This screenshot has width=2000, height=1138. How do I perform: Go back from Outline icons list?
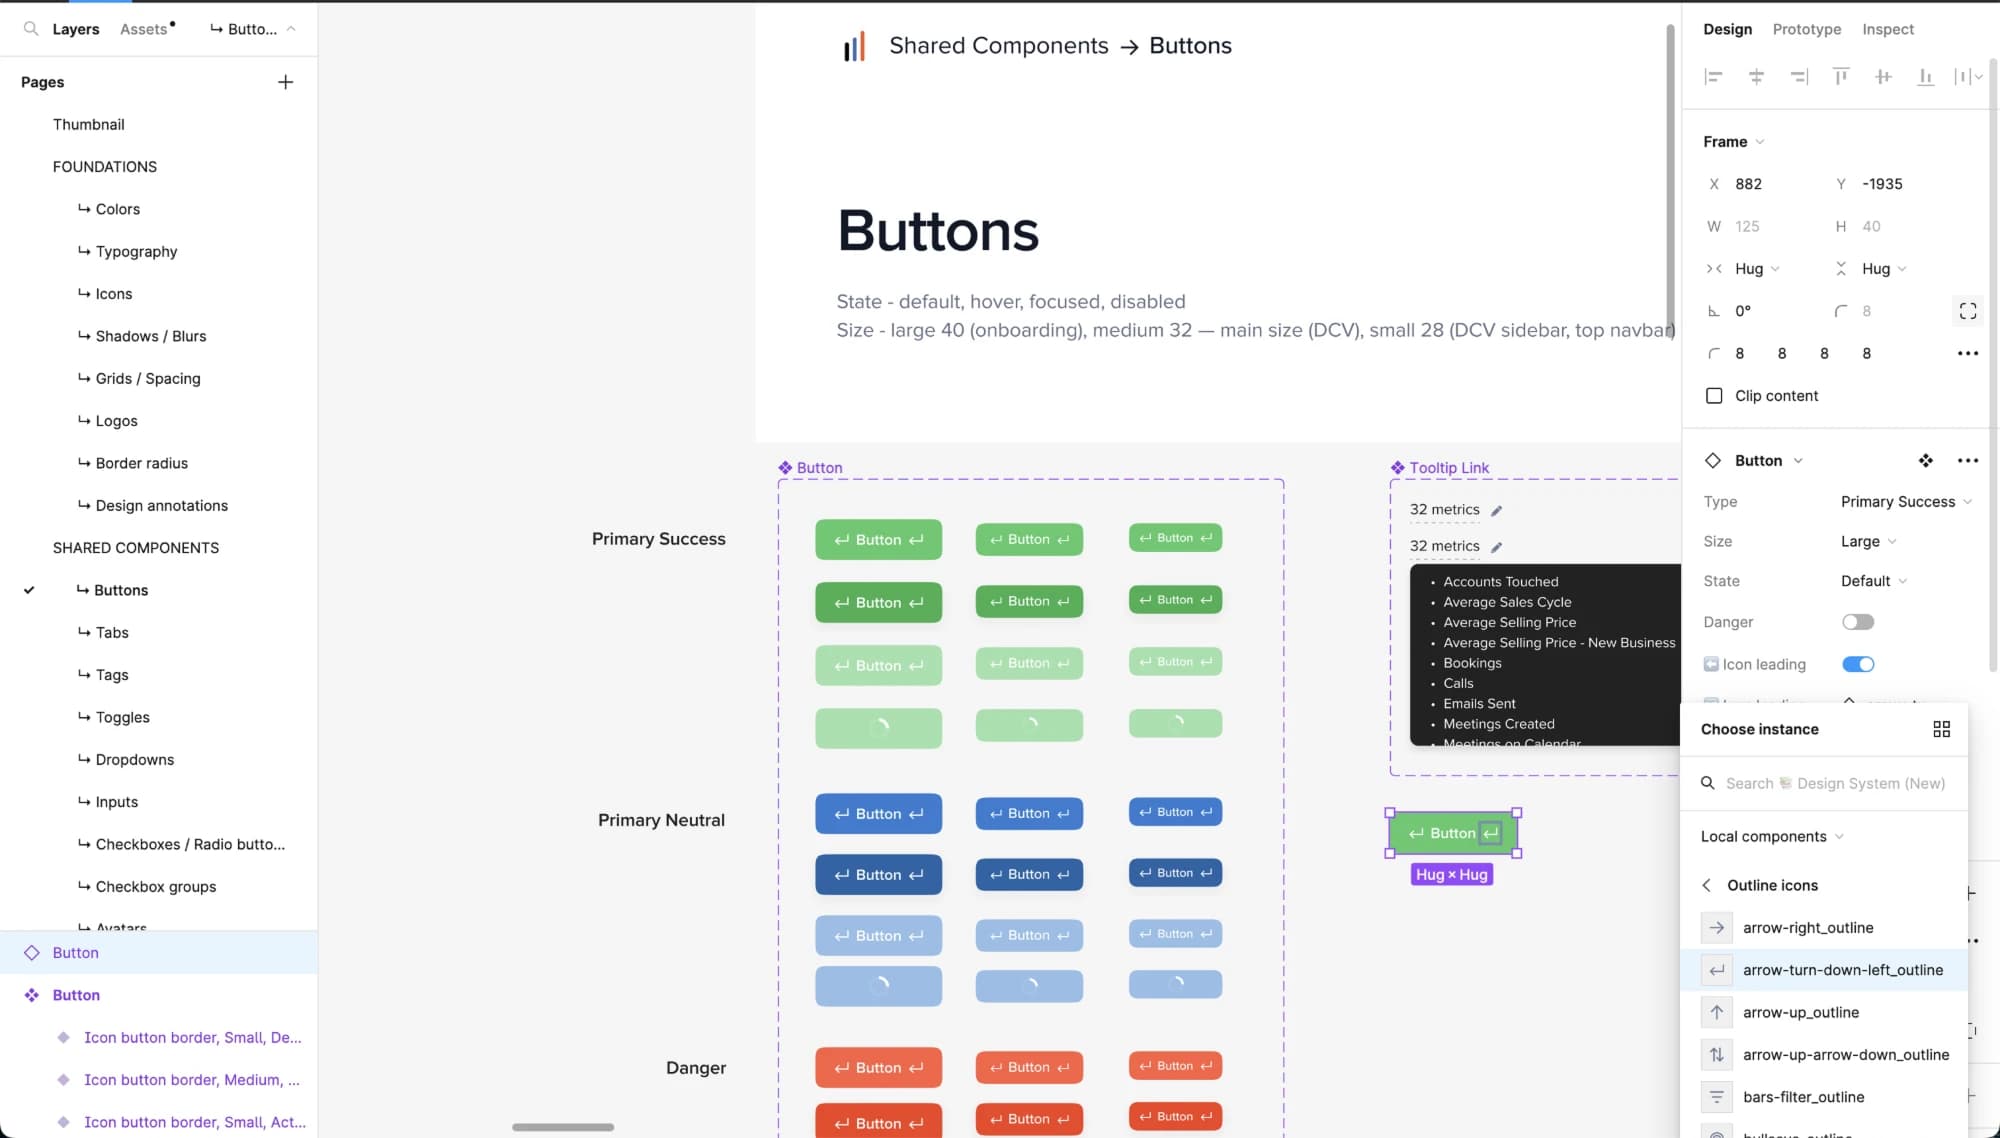(1707, 885)
